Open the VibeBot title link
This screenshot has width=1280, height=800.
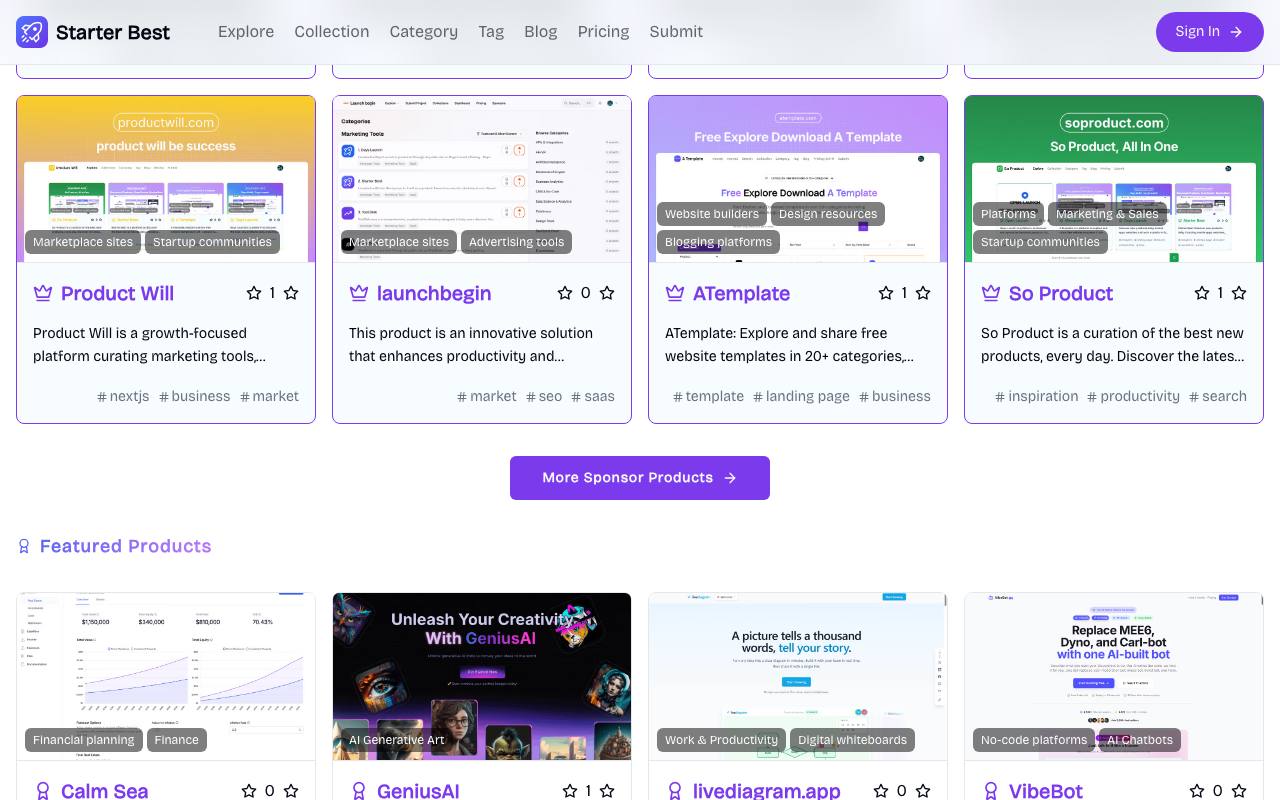pyautogui.click(x=1046, y=791)
